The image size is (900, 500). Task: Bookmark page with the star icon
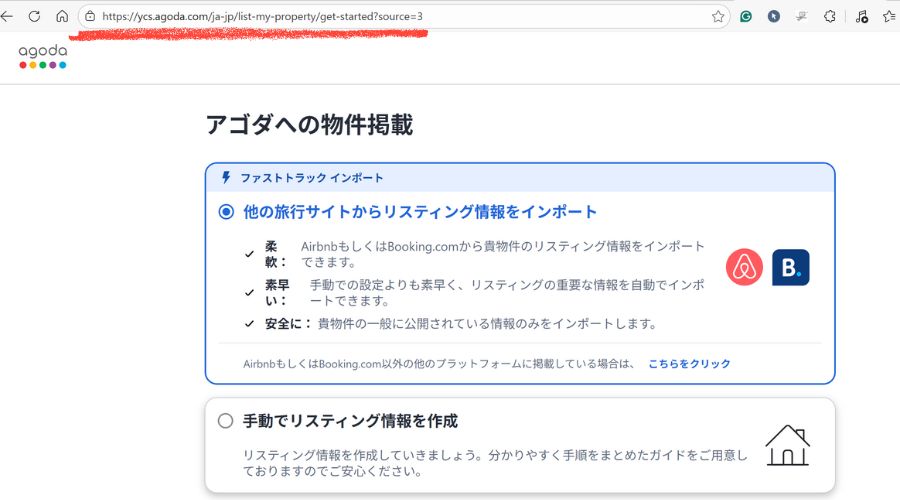click(x=717, y=17)
